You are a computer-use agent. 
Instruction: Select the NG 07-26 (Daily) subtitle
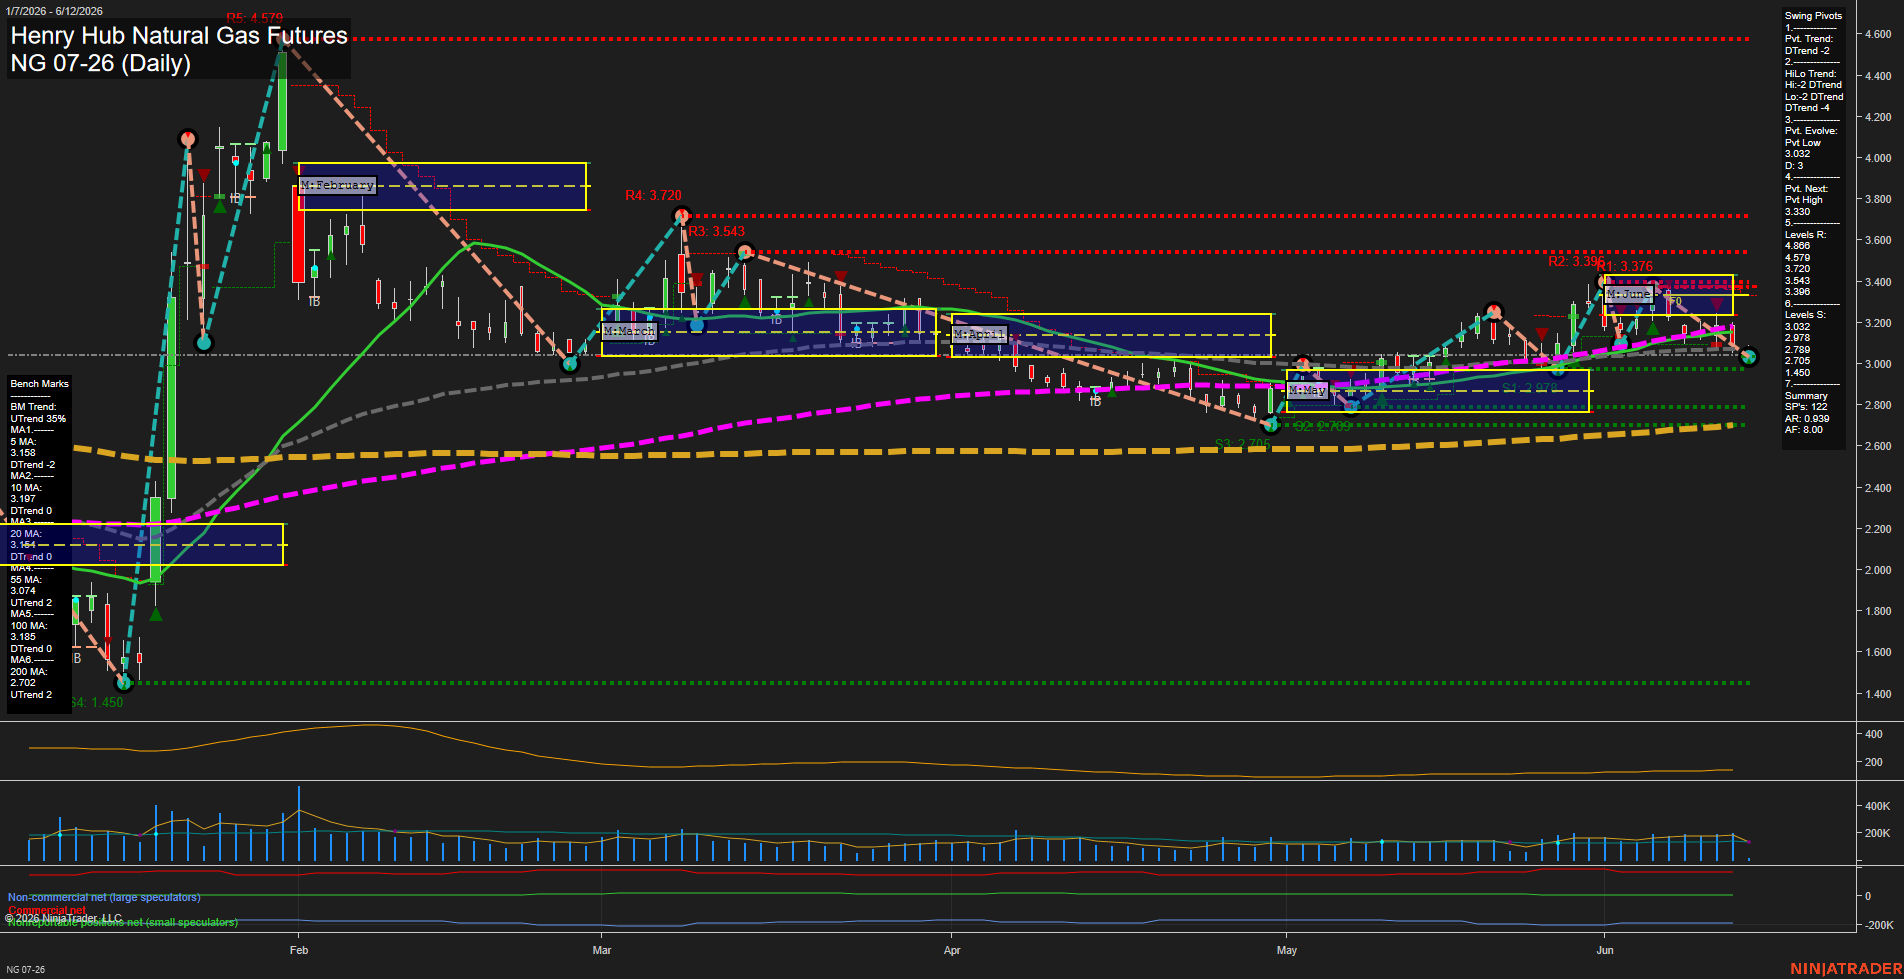[100, 63]
